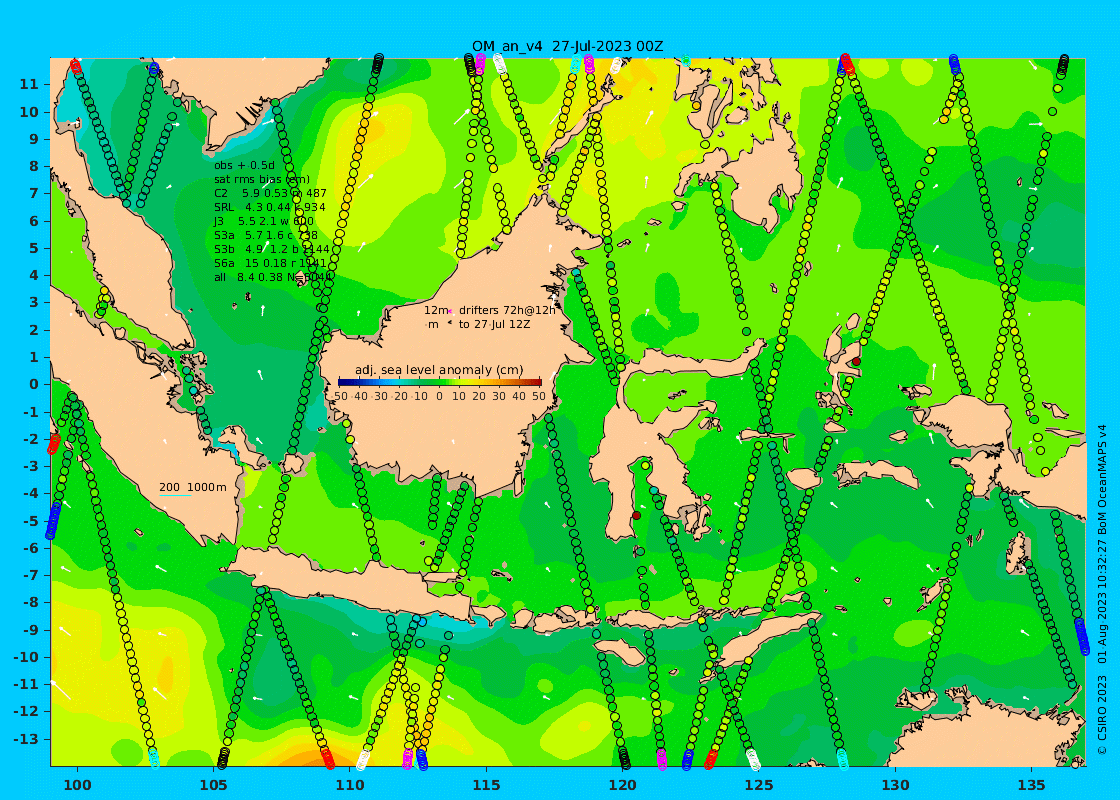Click latitude label 4 on the y-axis
Image resolution: width=1120 pixels, height=800 pixels.
pos(33,275)
